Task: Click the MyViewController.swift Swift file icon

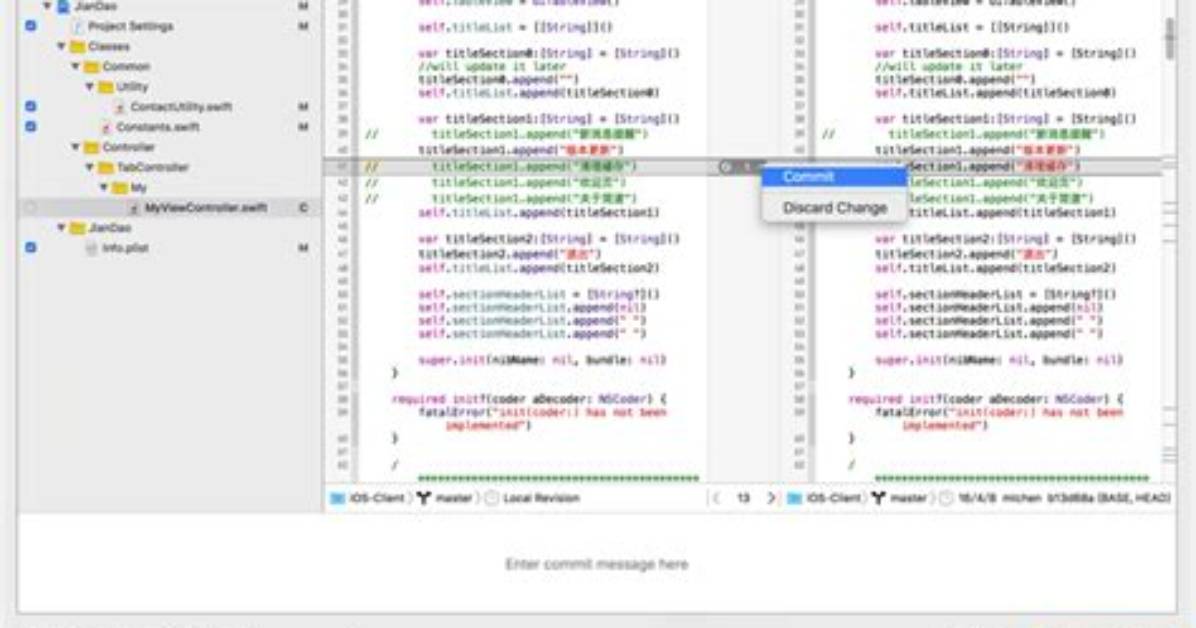Action: [134, 208]
